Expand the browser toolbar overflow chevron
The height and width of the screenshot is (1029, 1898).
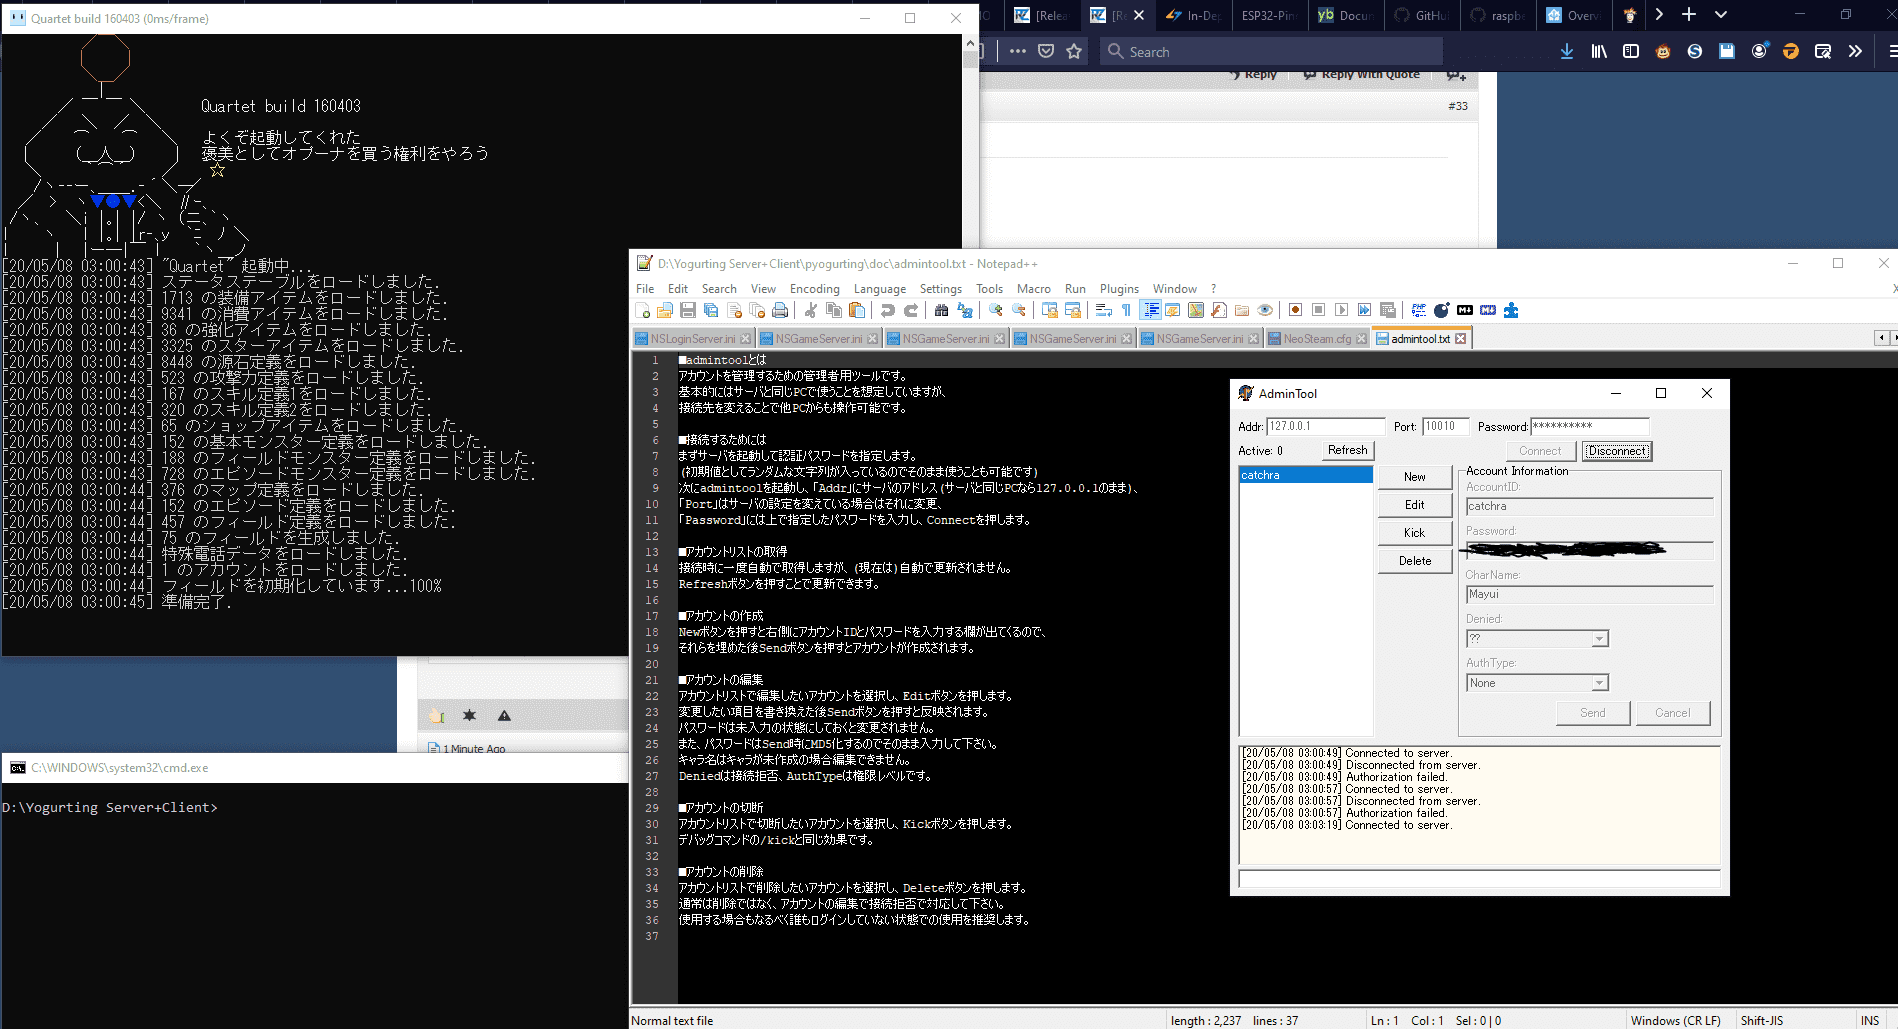(1855, 51)
